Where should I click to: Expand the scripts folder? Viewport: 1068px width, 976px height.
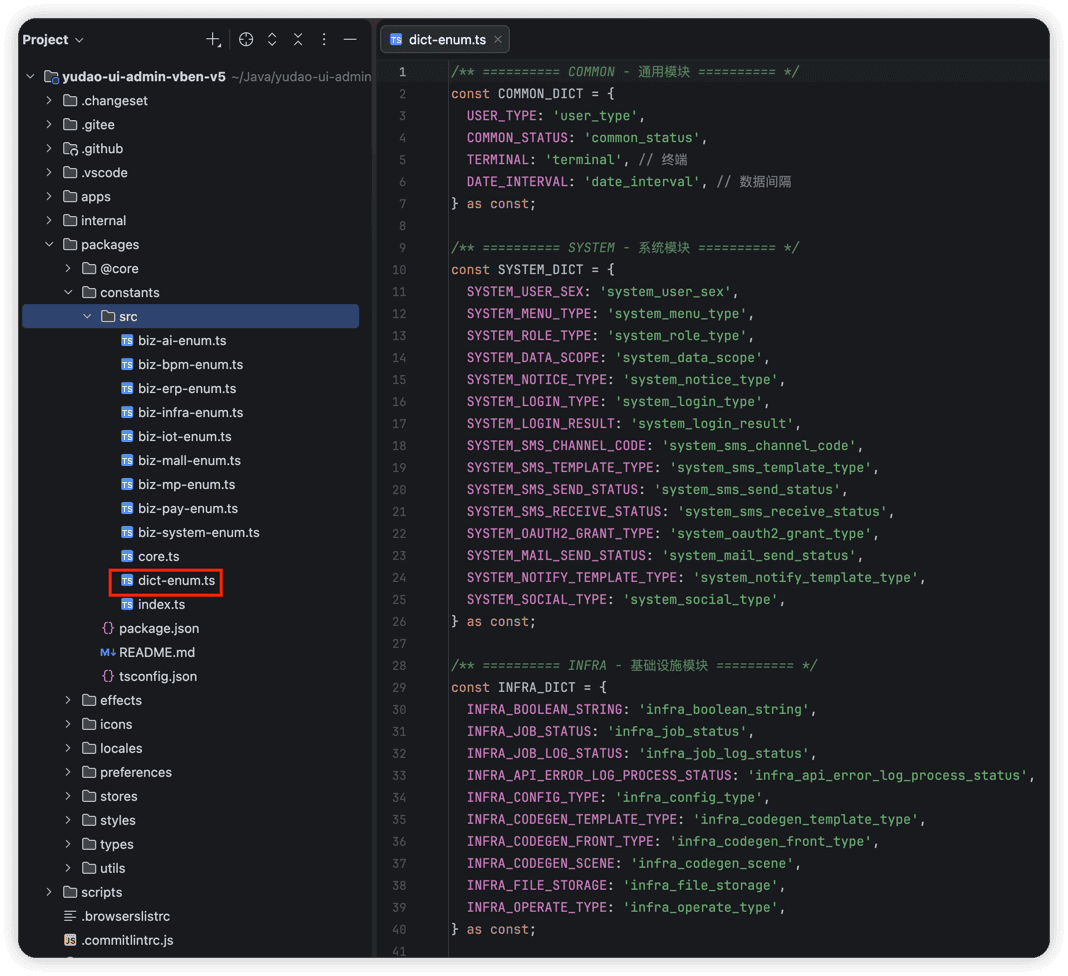pyautogui.click(x=48, y=892)
